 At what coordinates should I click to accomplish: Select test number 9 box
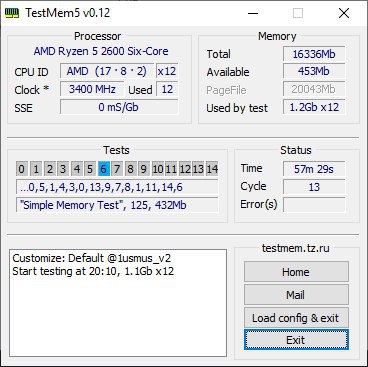tap(144, 169)
